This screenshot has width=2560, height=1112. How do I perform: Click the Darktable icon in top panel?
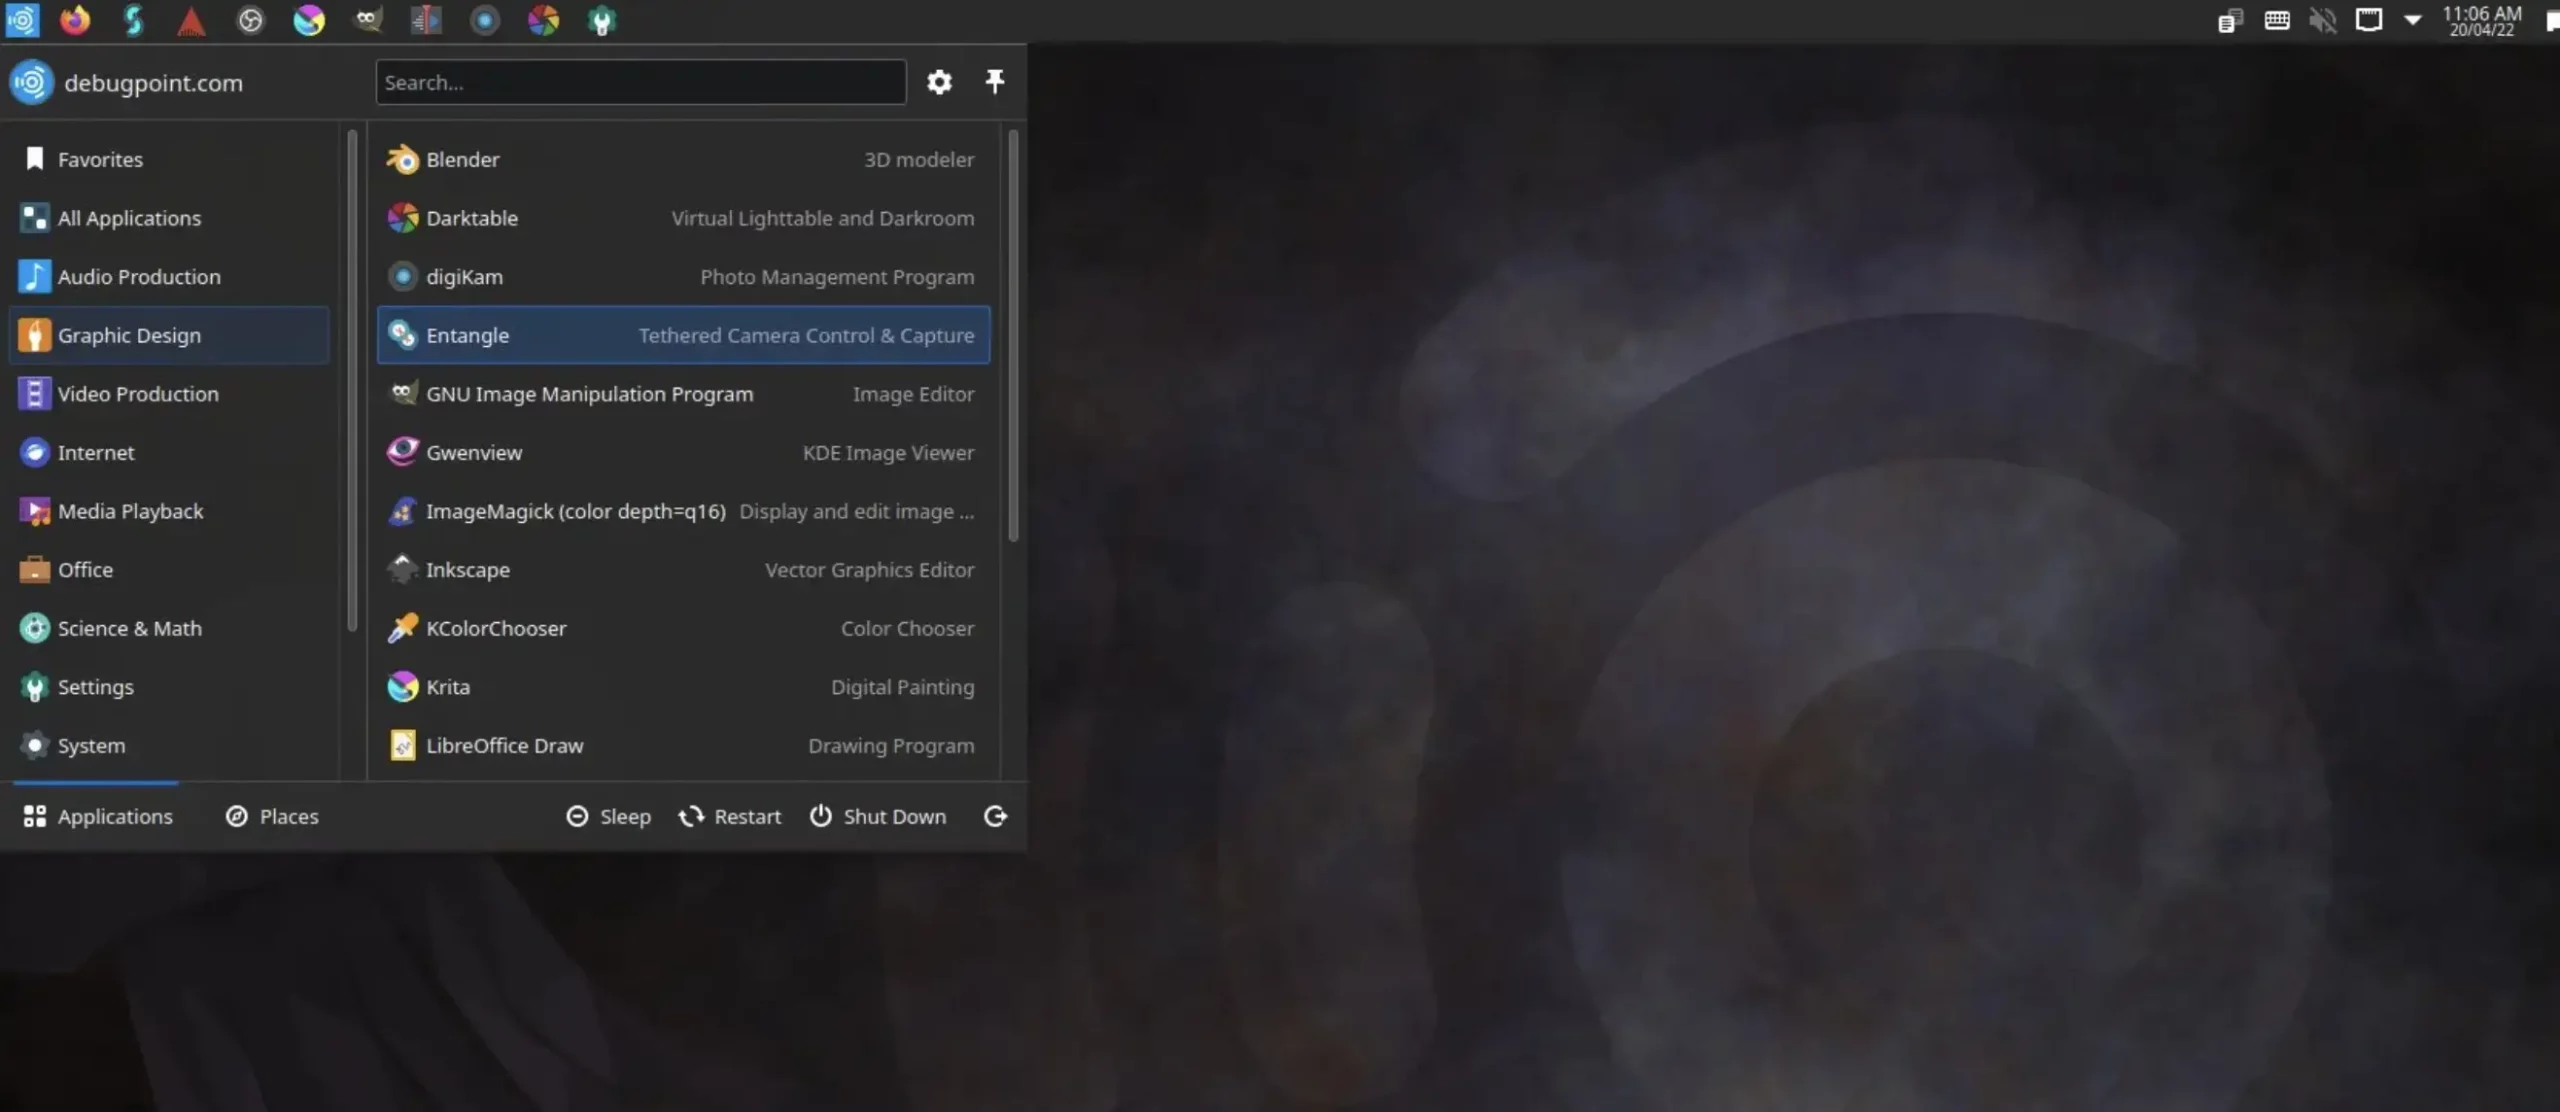click(543, 20)
